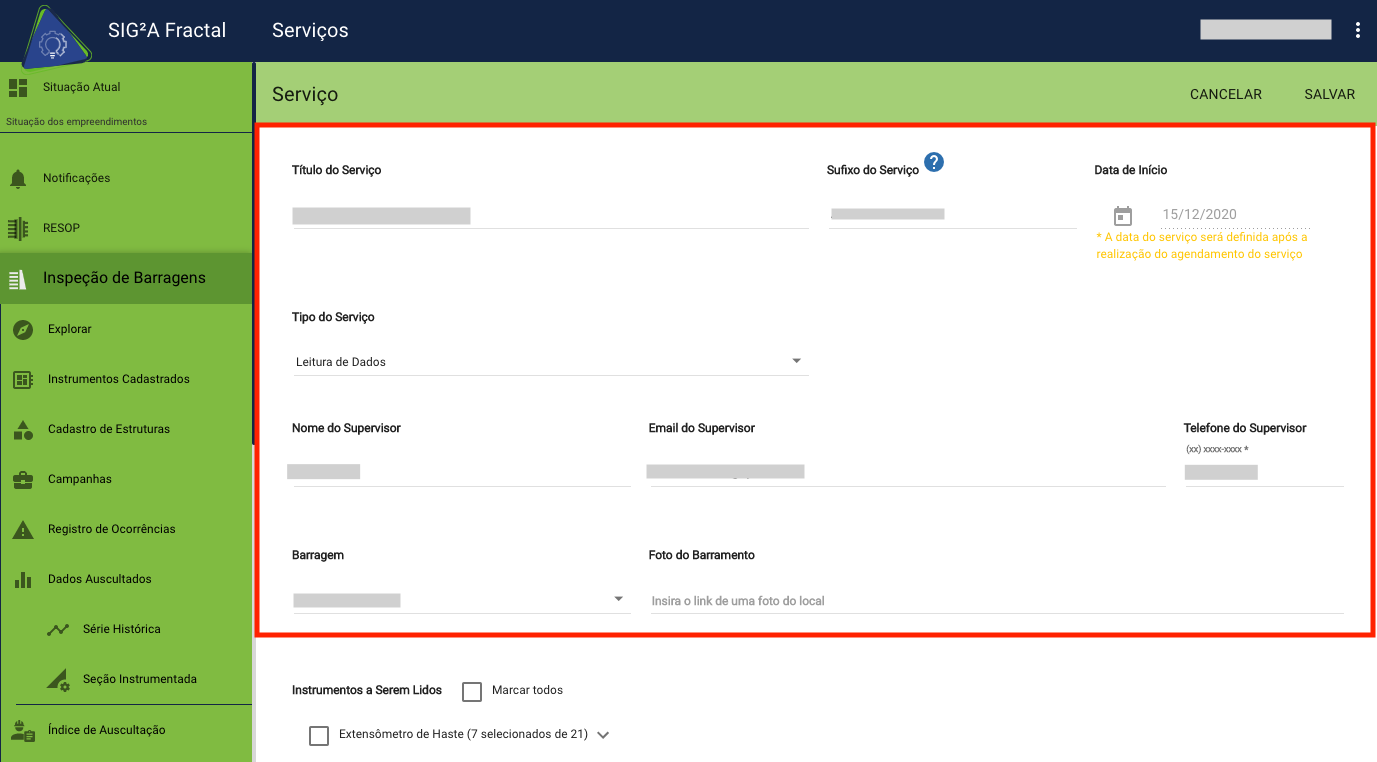The width and height of the screenshot is (1377, 762).
Task: Click the user name field in header
Action: pyautogui.click(x=1266, y=30)
